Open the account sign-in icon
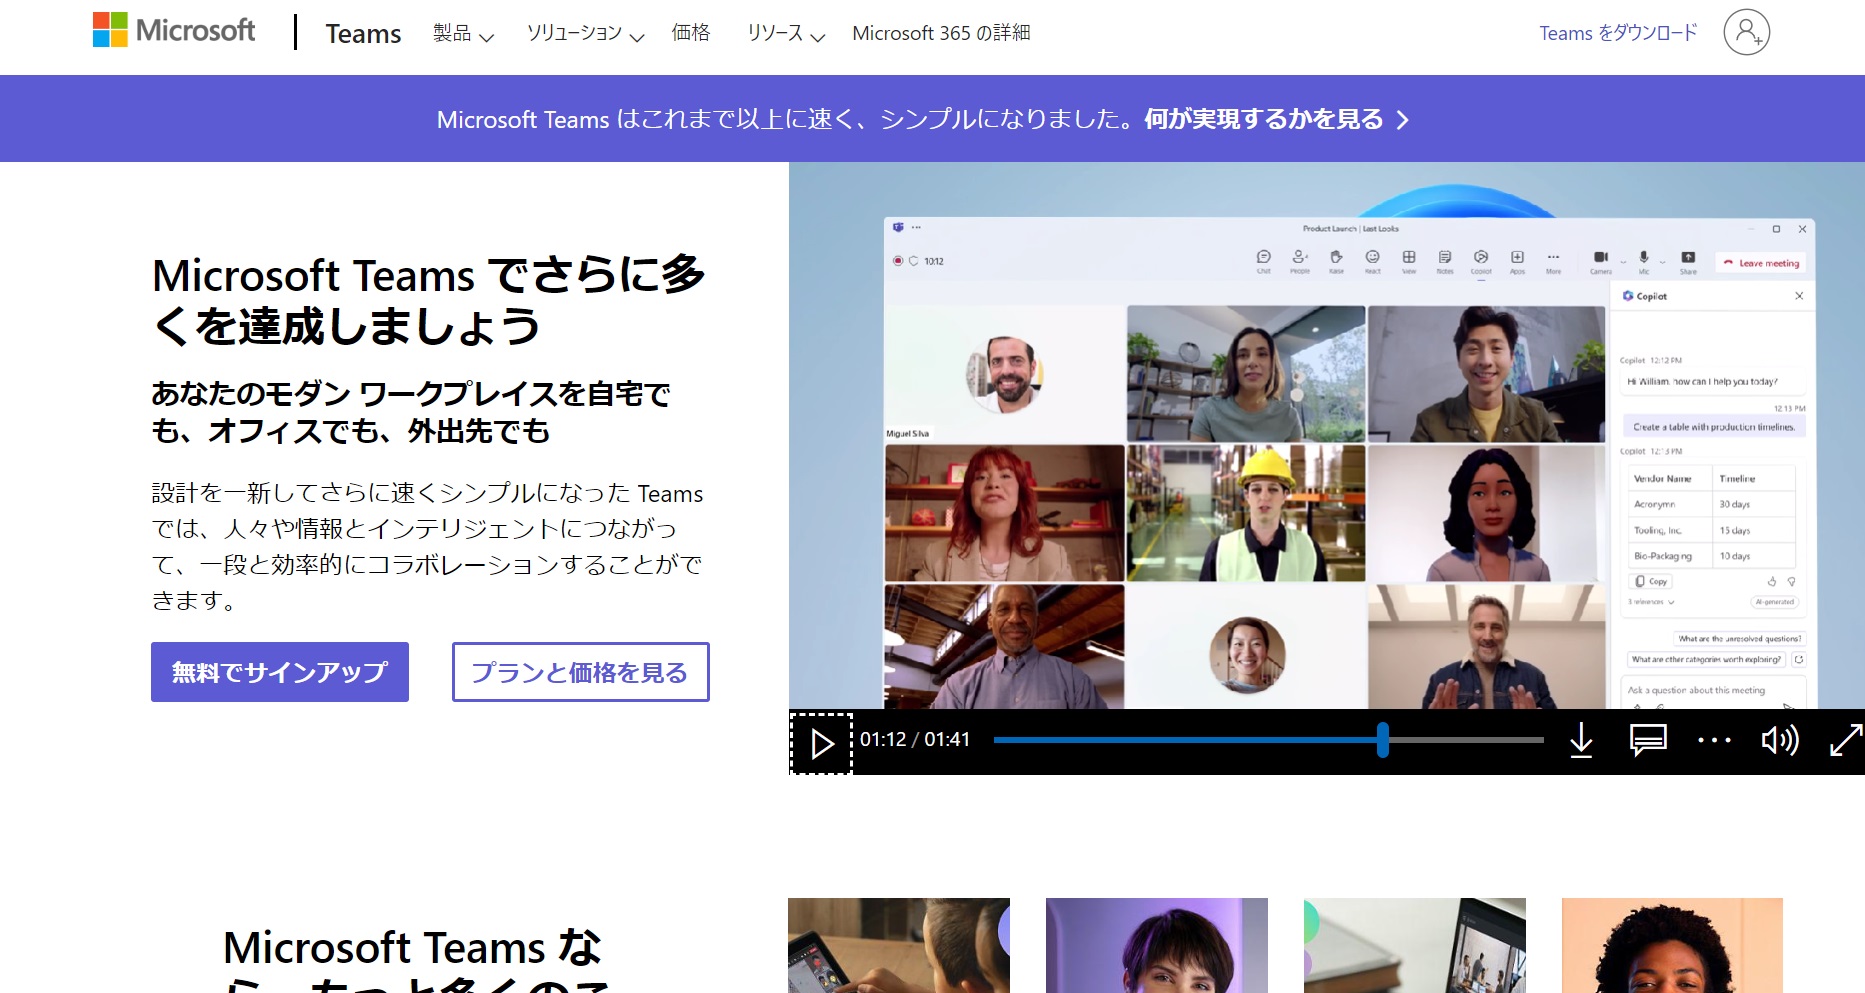Image resolution: width=1865 pixels, height=993 pixels. point(1746,32)
